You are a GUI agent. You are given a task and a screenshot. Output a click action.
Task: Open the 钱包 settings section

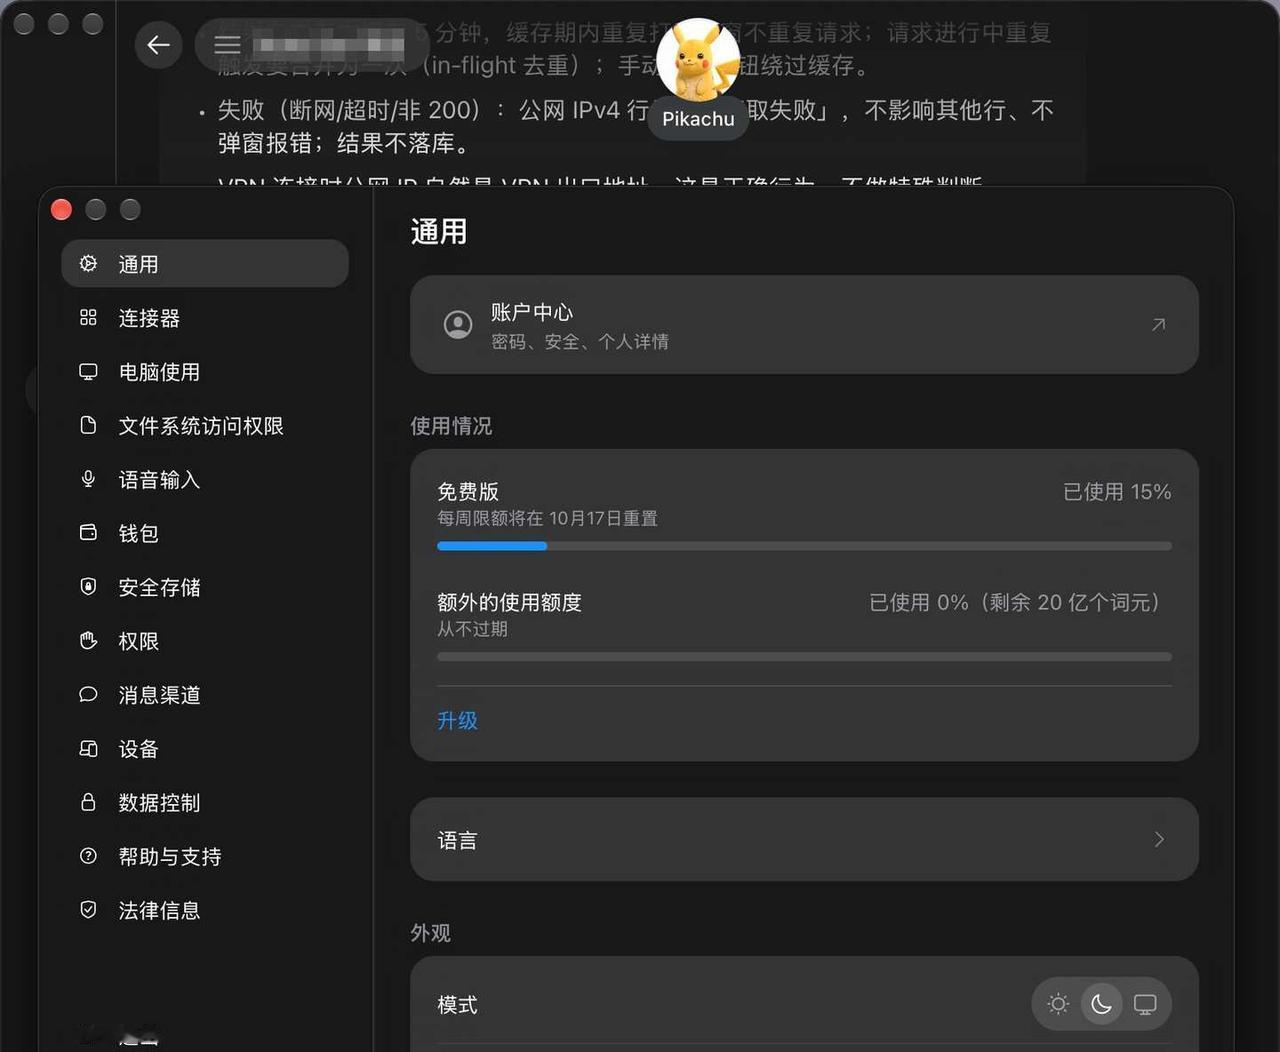(205, 532)
